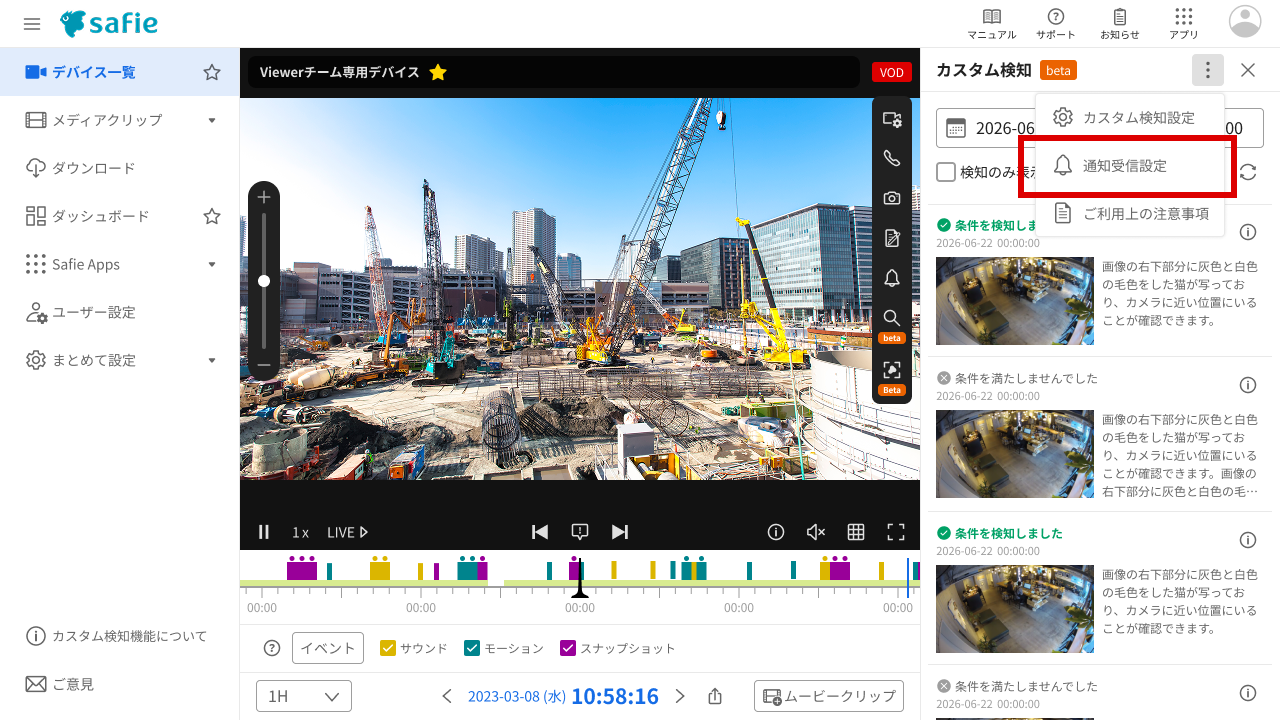Favorite デバイス一覧 with its star

pyautogui.click(x=212, y=72)
